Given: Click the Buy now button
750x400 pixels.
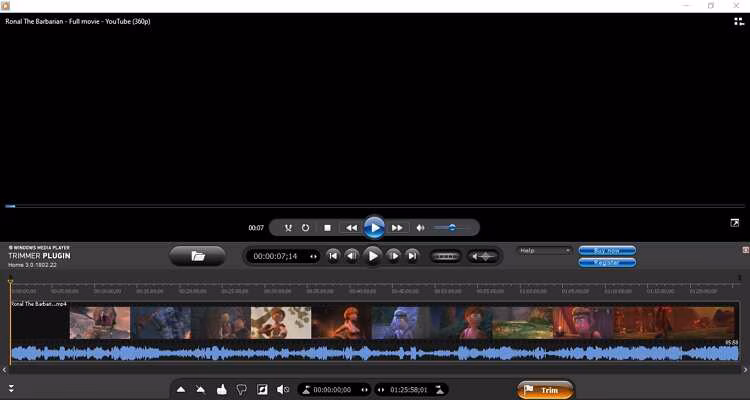Looking at the screenshot, I should click(607, 251).
